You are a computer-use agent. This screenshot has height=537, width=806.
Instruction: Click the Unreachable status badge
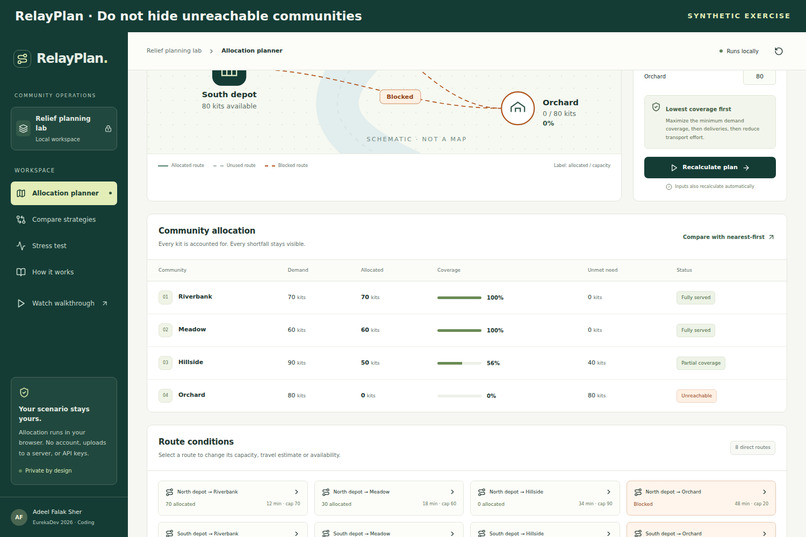click(x=697, y=396)
